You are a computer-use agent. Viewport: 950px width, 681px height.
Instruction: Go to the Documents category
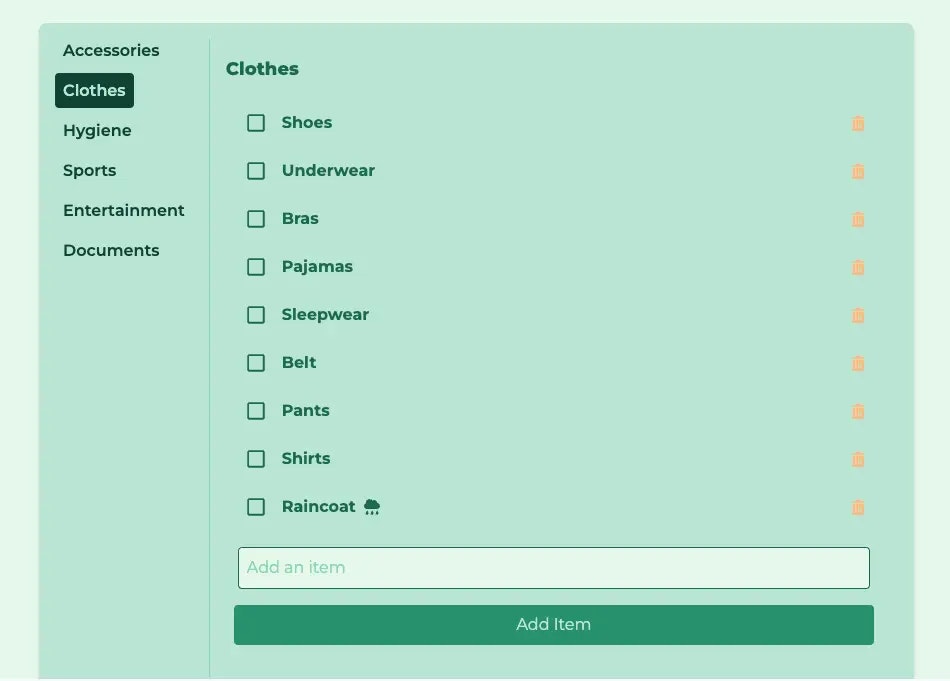coord(111,250)
